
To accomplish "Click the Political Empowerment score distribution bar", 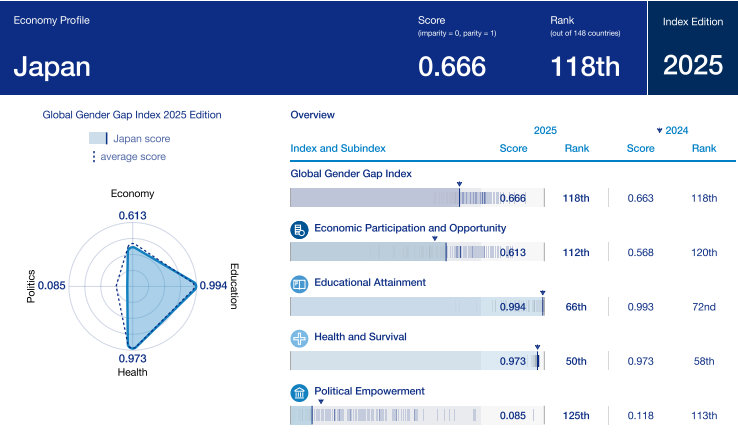I will 416,415.
